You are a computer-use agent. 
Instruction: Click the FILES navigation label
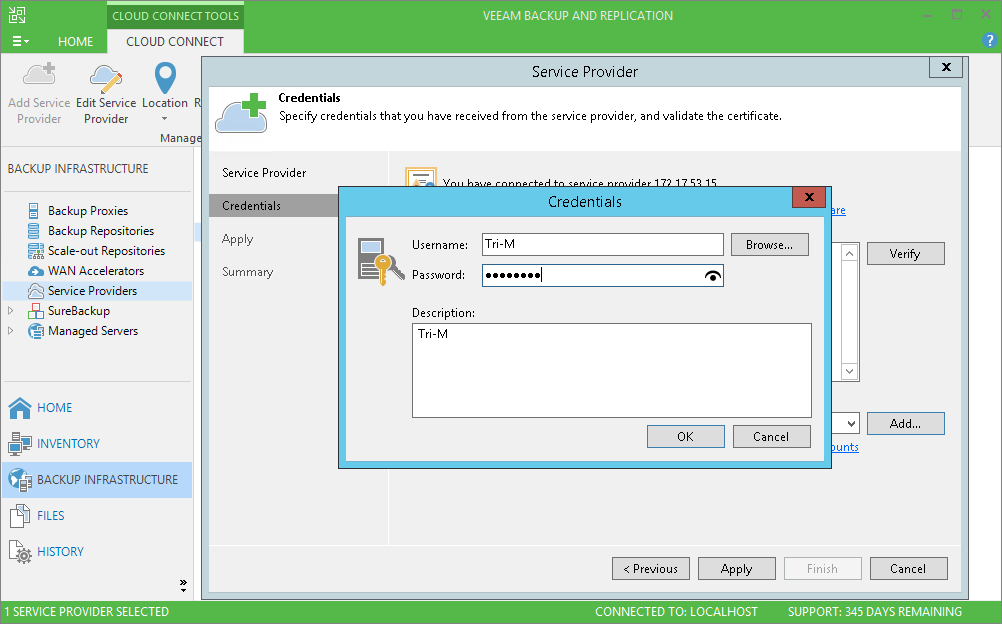point(51,515)
